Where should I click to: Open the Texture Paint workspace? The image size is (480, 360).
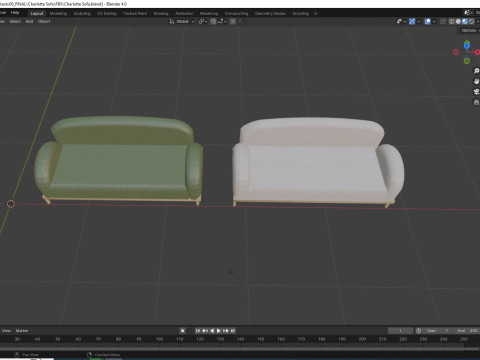point(135,13)
